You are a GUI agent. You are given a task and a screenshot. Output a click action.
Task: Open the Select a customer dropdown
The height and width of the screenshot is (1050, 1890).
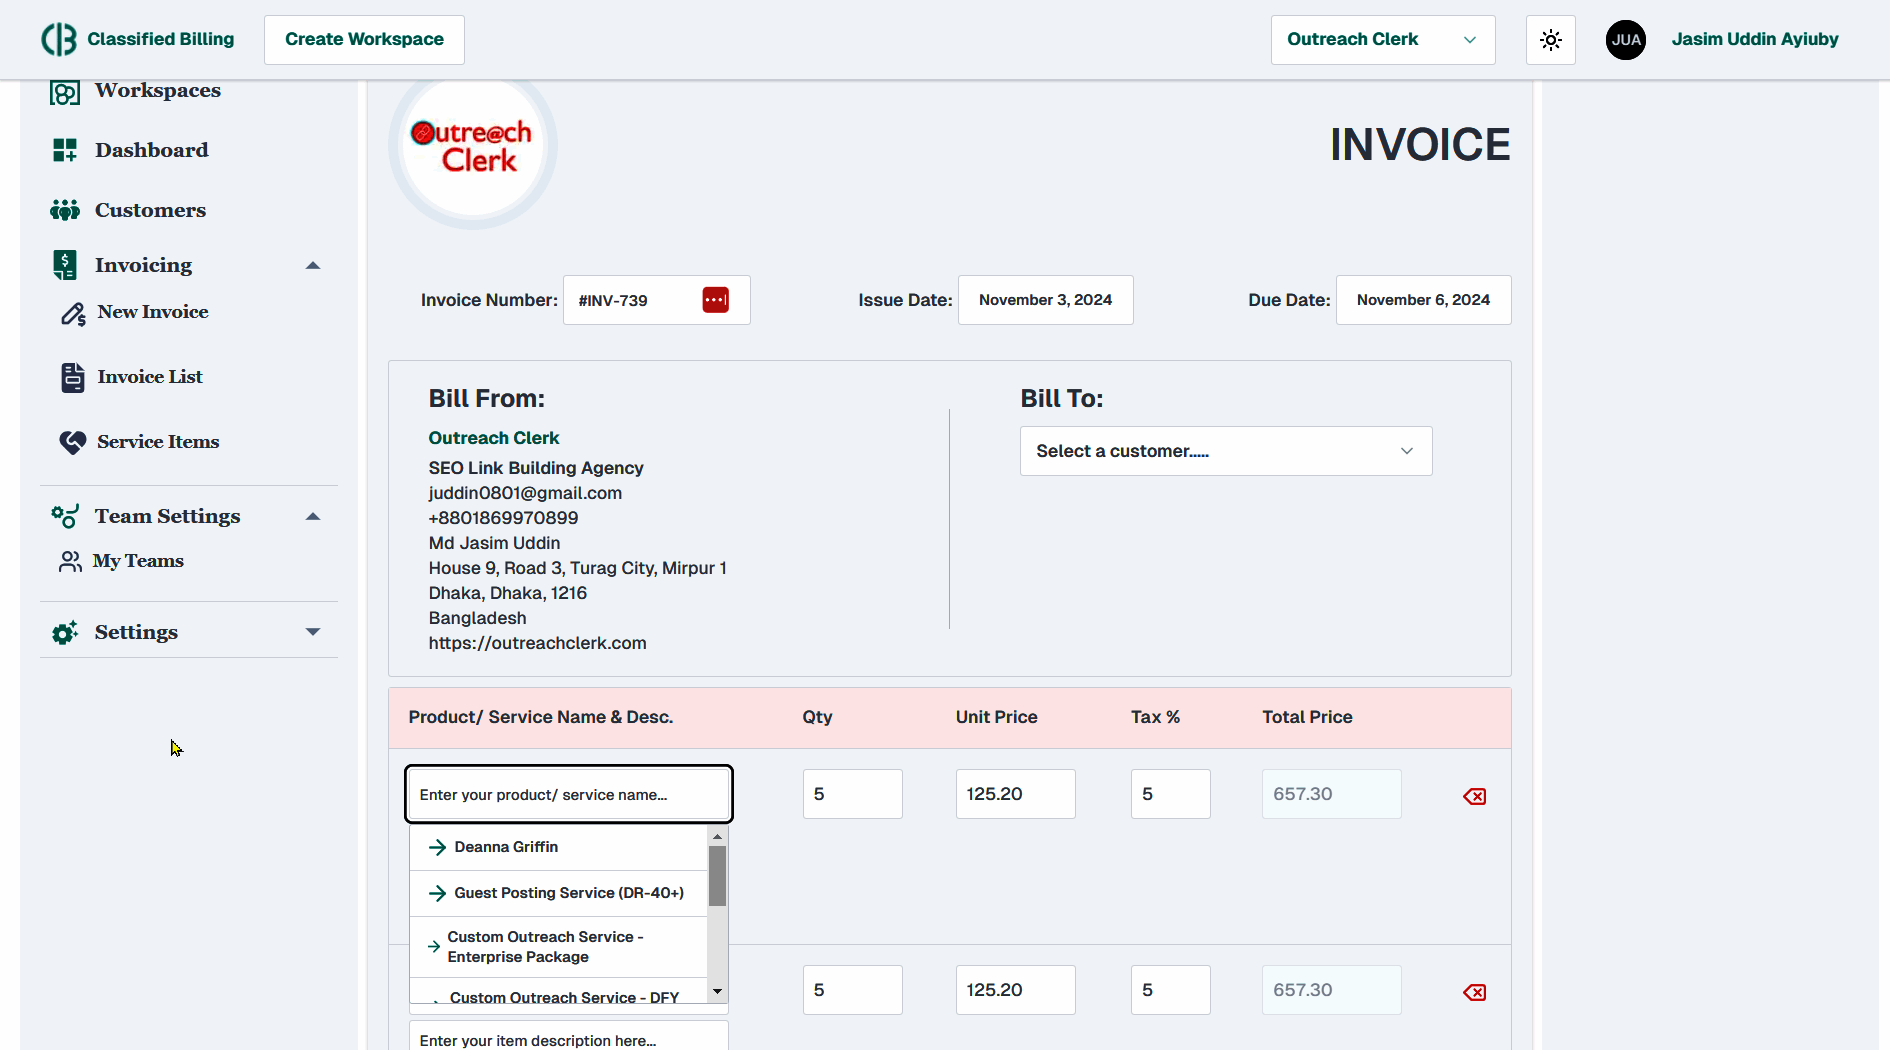[x=1225, y=451]
